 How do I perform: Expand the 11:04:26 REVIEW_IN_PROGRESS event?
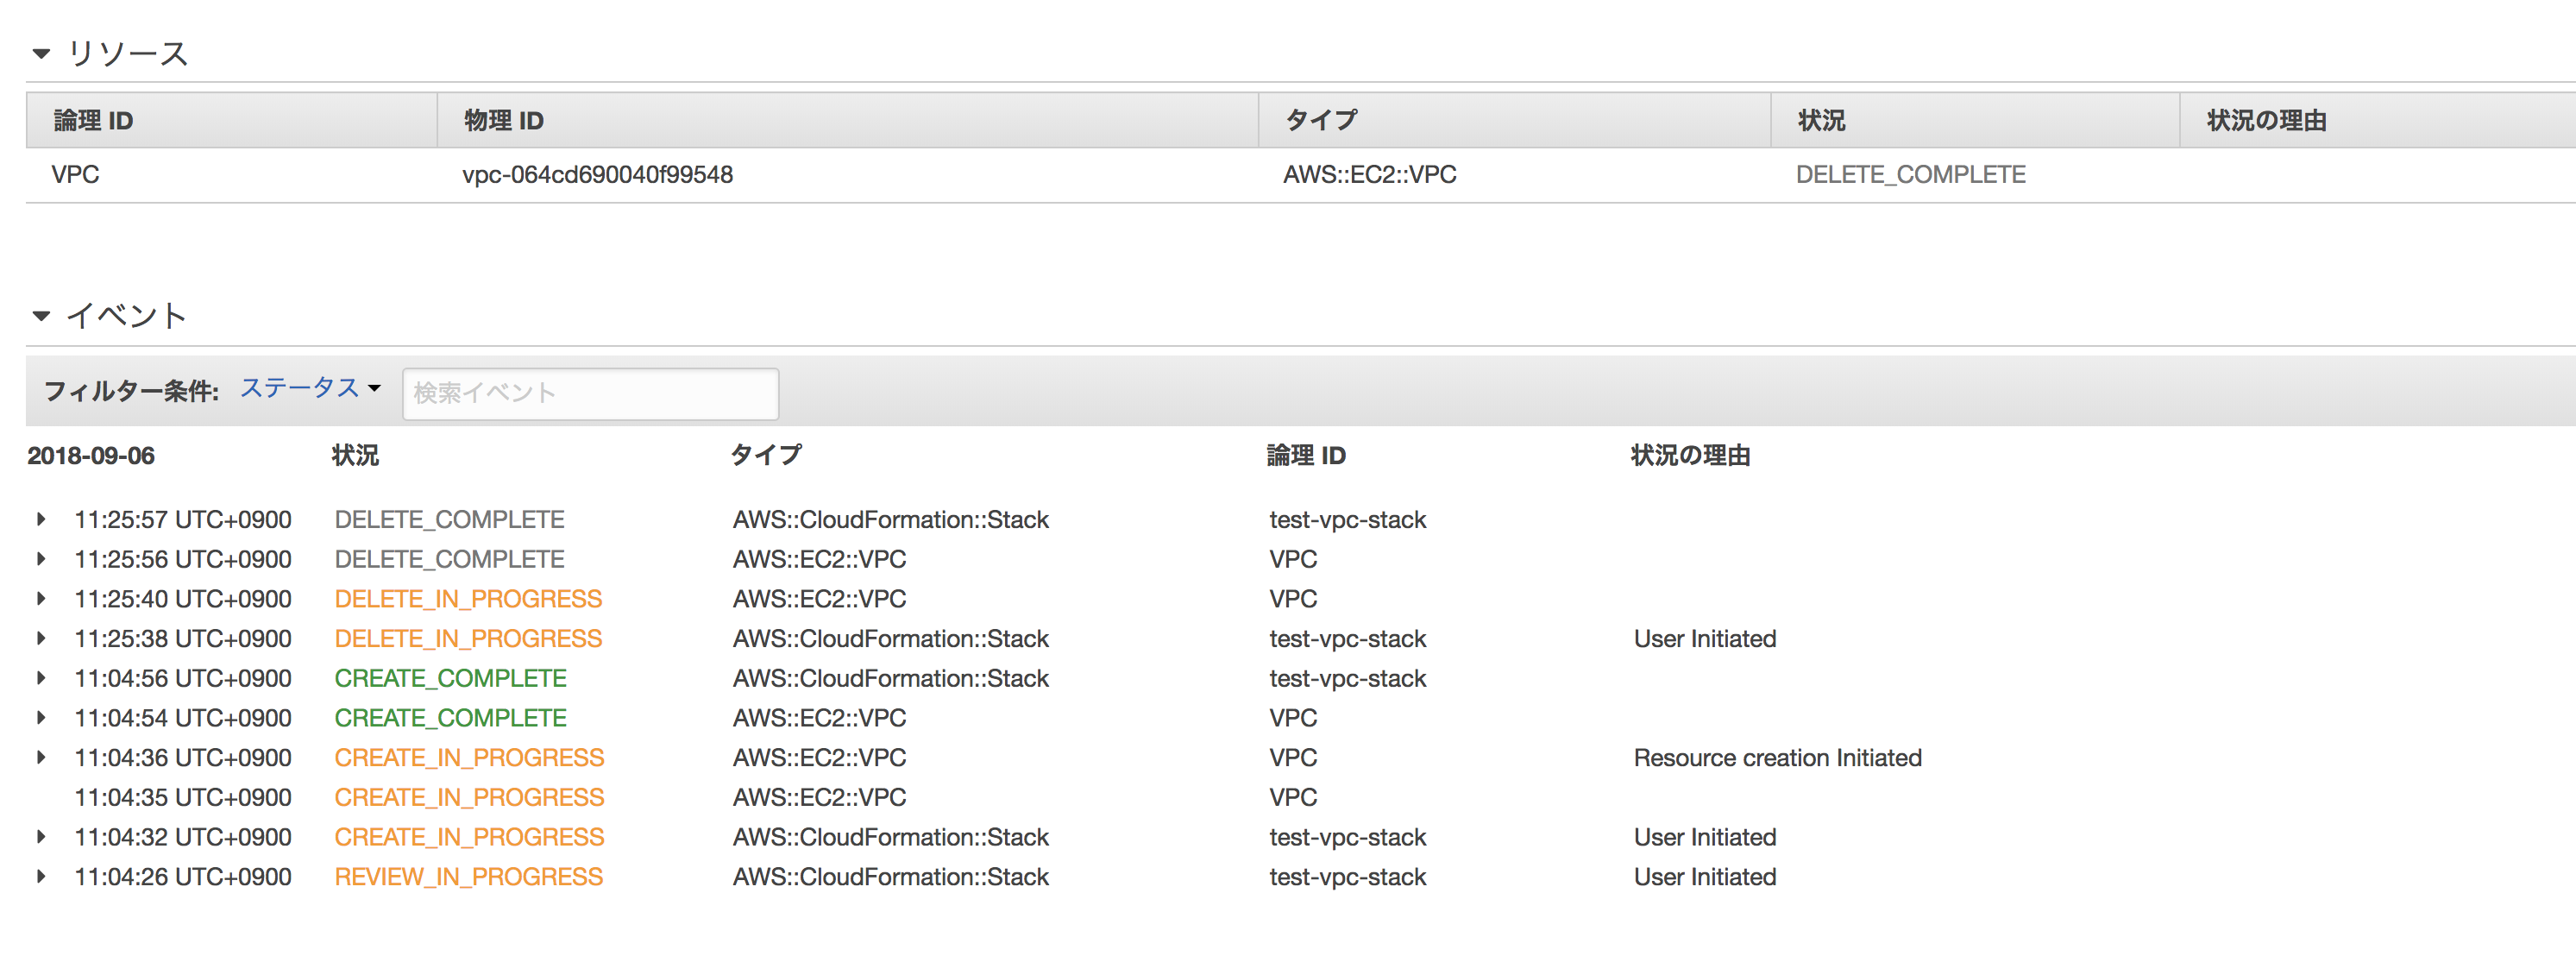41,878
